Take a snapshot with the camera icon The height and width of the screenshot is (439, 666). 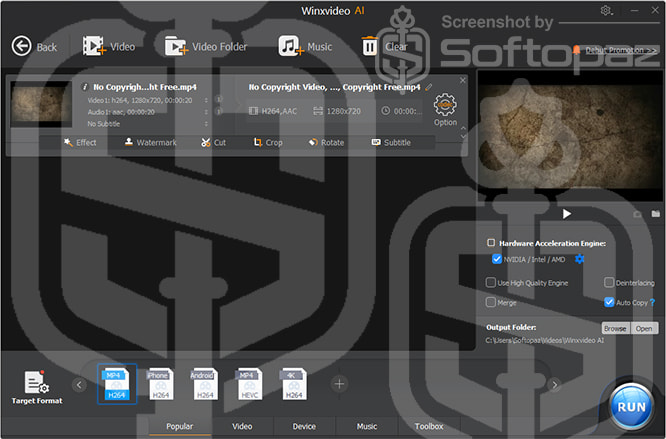click(637, 214)
